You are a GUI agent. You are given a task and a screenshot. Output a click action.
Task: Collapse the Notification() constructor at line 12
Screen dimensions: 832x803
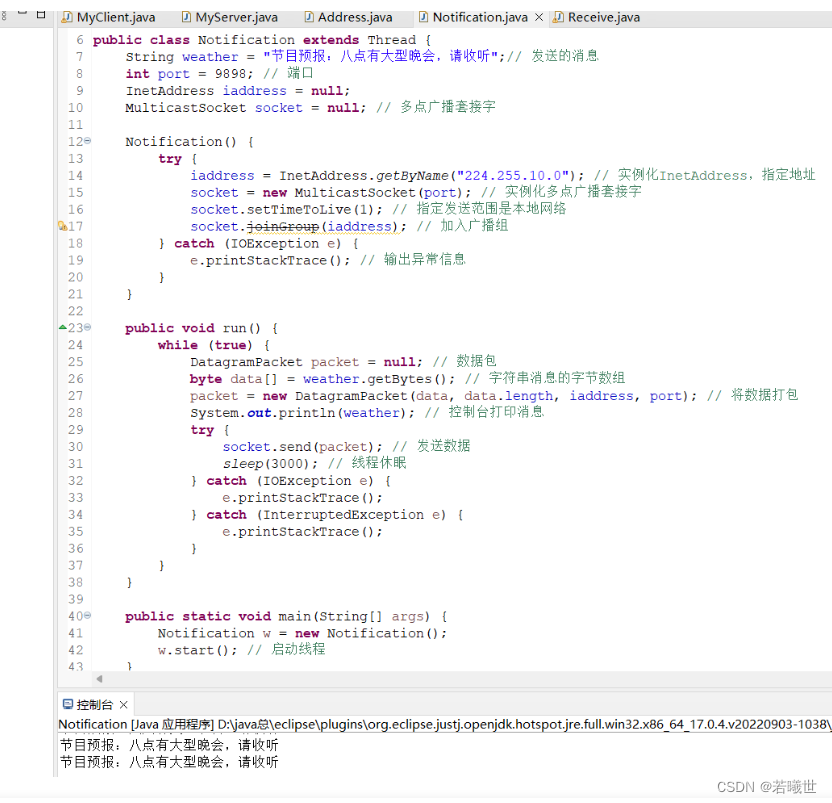pos(88,141)
